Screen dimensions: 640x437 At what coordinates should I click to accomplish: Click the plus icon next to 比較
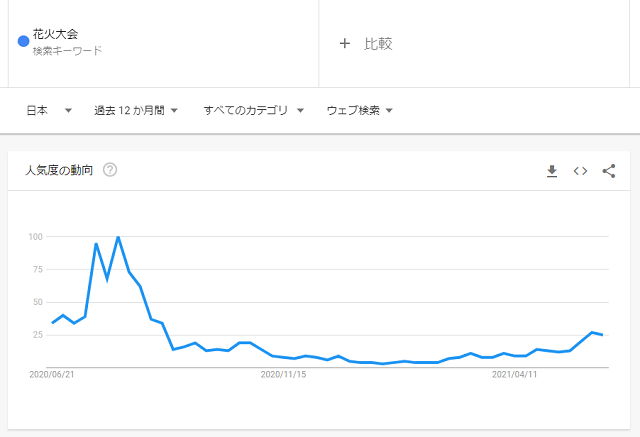tap(344, 43)
